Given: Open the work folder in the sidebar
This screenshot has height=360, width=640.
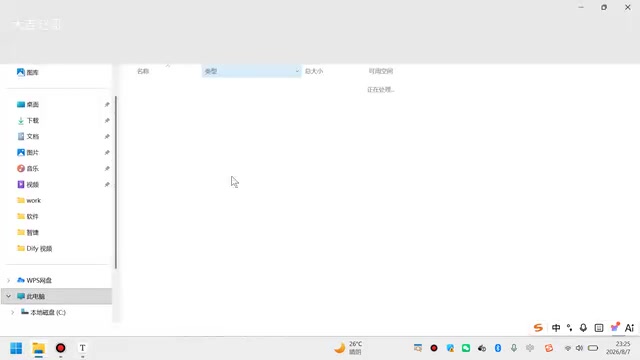Looking at the screenshot, I should [x=29, y=200].
